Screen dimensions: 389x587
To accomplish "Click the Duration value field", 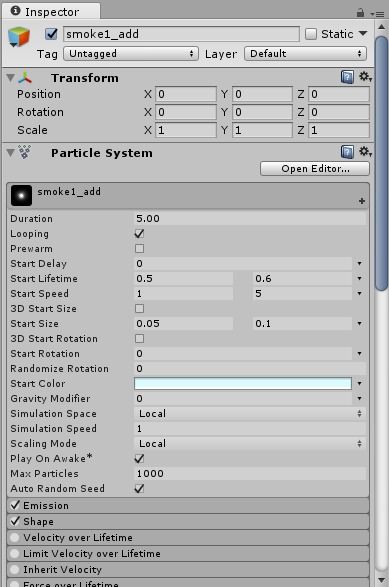I will 250,219.
